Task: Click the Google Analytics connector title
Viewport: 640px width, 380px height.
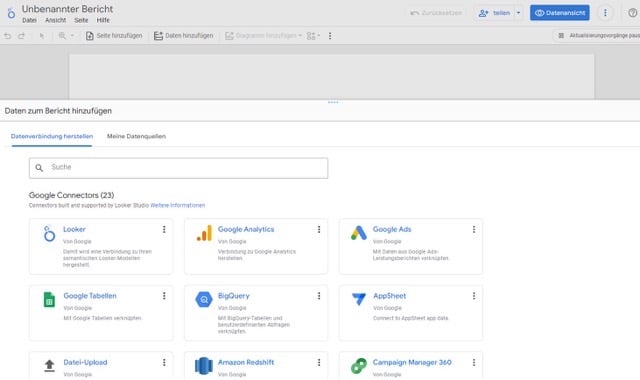Action: pos(246,229)
